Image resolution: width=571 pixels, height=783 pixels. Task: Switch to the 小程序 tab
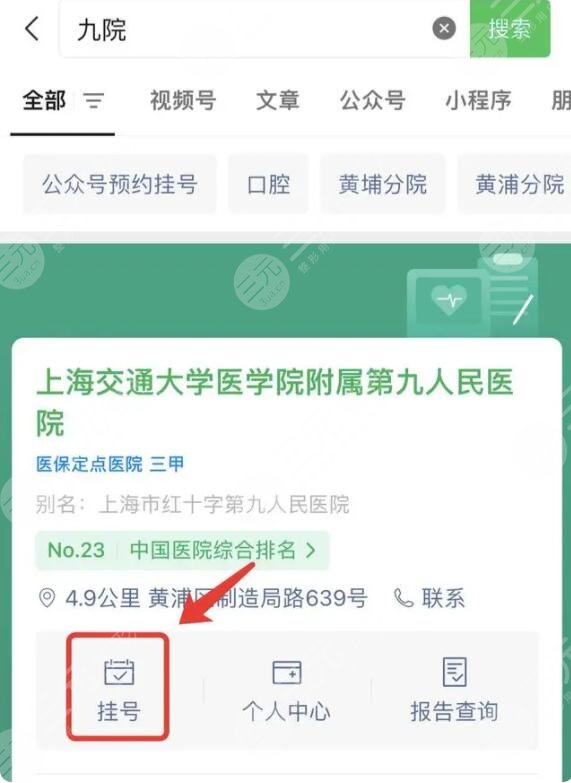[478, 100]
